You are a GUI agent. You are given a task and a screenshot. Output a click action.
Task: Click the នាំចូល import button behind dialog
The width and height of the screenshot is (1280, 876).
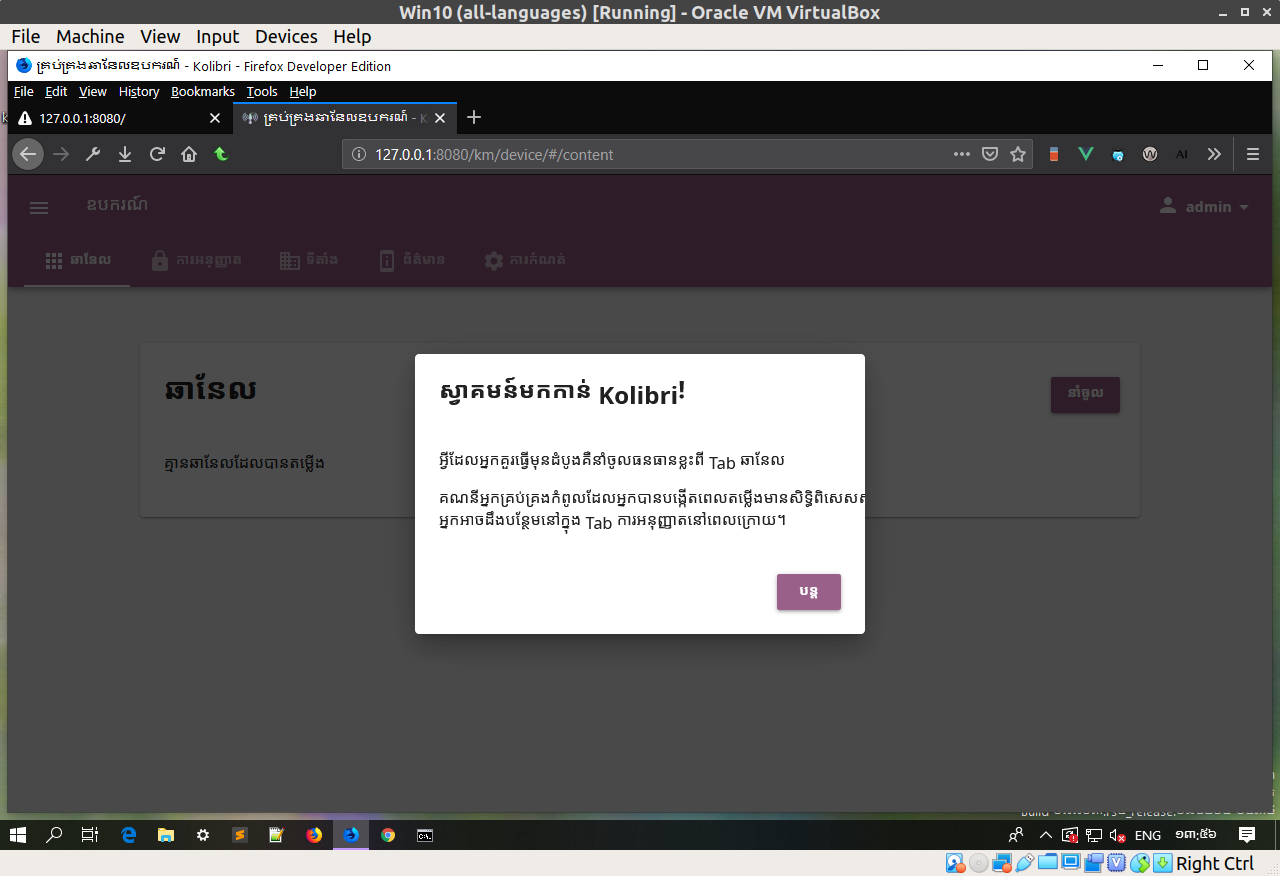pyautogui.click(x=1085, y=394)
